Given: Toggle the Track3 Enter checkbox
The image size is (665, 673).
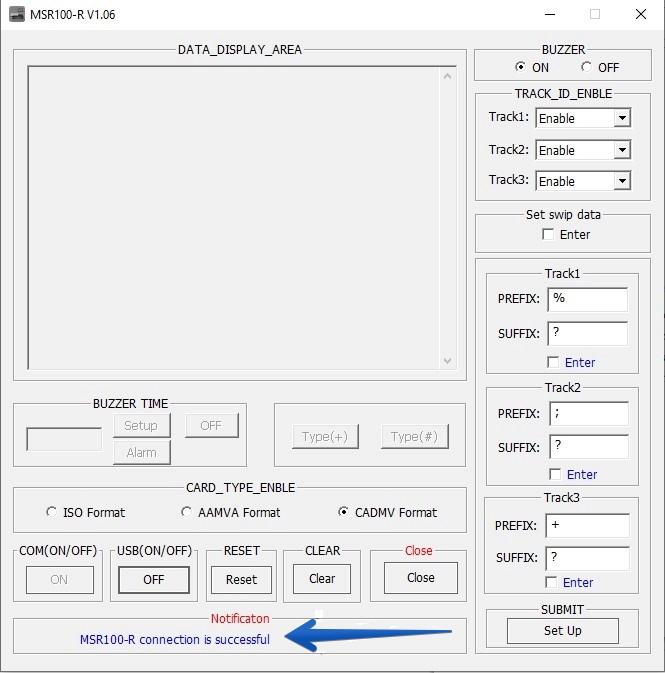Looking at the screenshot, I should [x=552, y=582].
